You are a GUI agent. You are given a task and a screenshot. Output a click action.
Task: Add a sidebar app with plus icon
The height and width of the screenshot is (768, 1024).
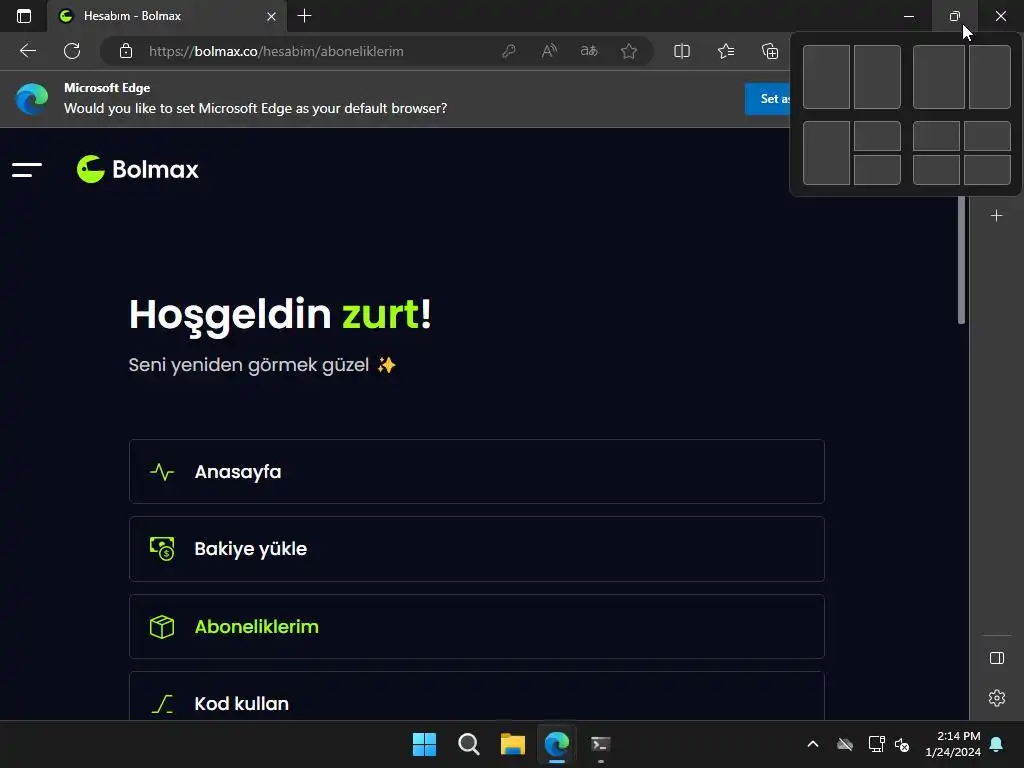point(997,216)
